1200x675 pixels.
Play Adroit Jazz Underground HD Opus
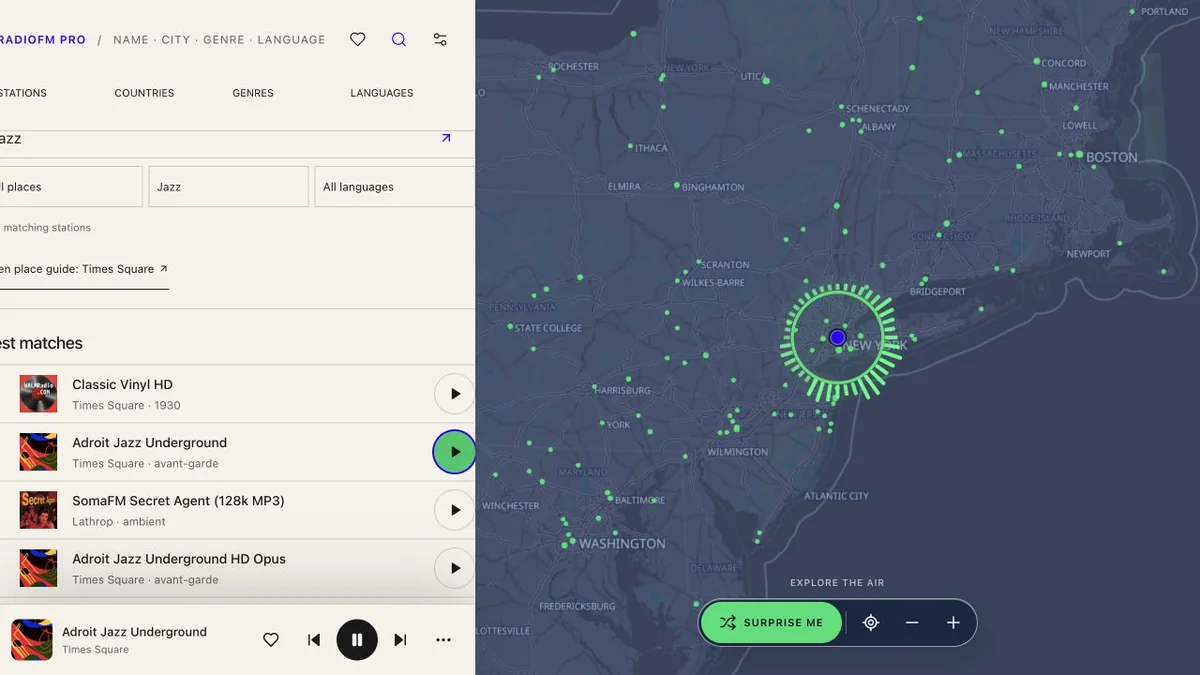454,568
